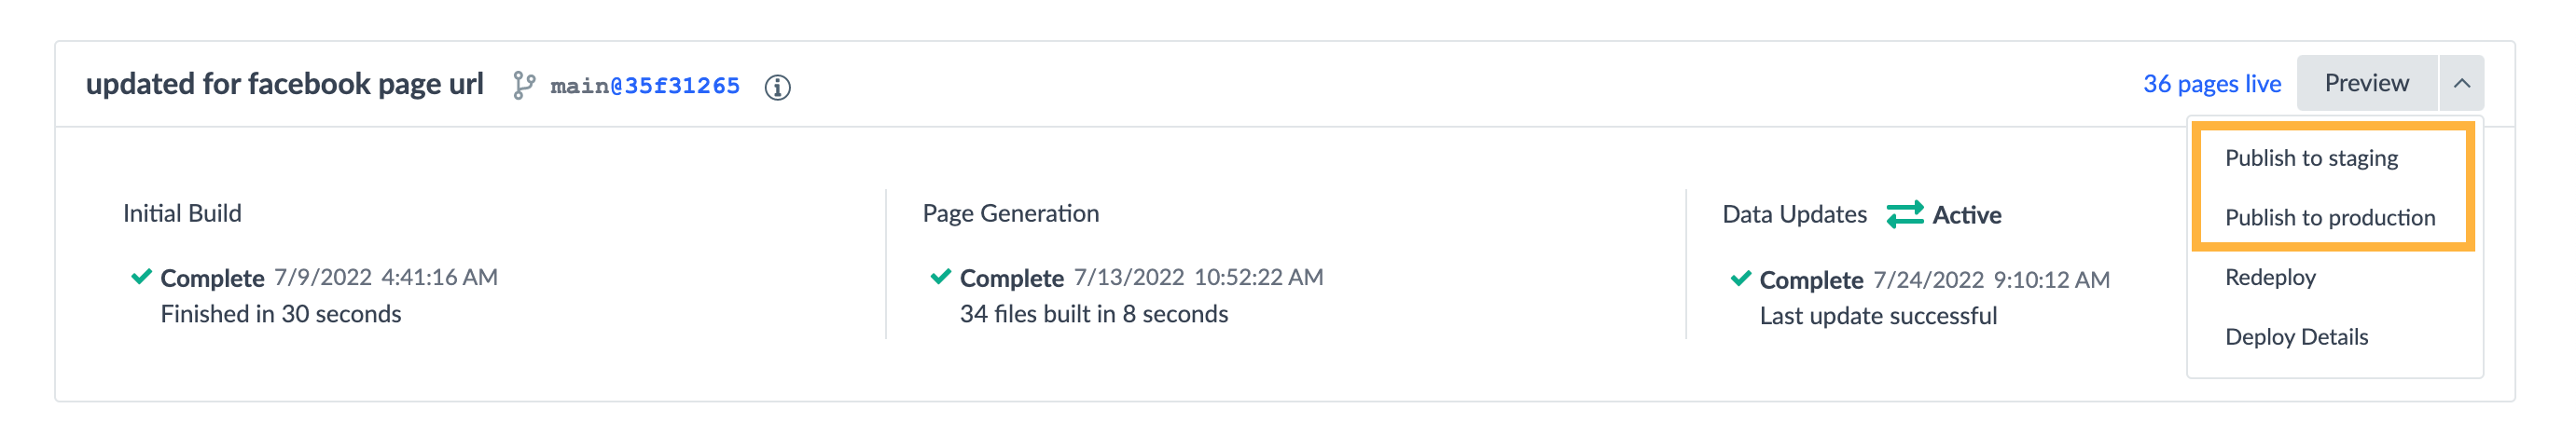The width and height of the screenshot is (2576, 436).
Task: Click the Active status label
Action: click(1966, 215)
